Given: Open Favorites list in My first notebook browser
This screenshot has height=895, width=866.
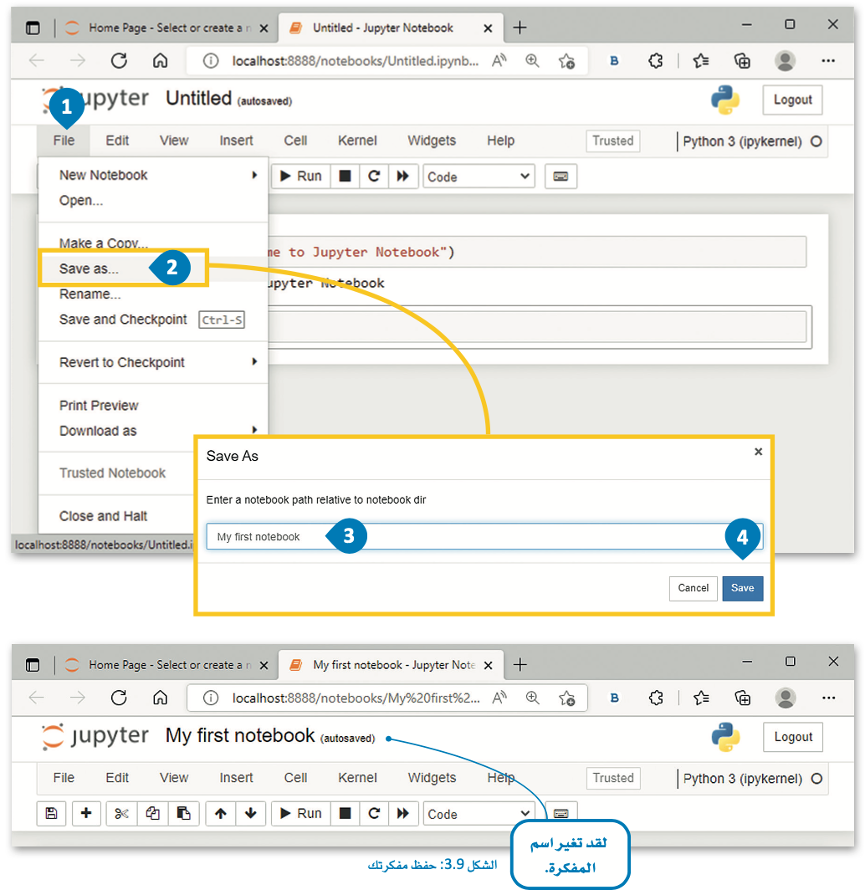Looking at the screenshot, I should click(x=701, y=698).
